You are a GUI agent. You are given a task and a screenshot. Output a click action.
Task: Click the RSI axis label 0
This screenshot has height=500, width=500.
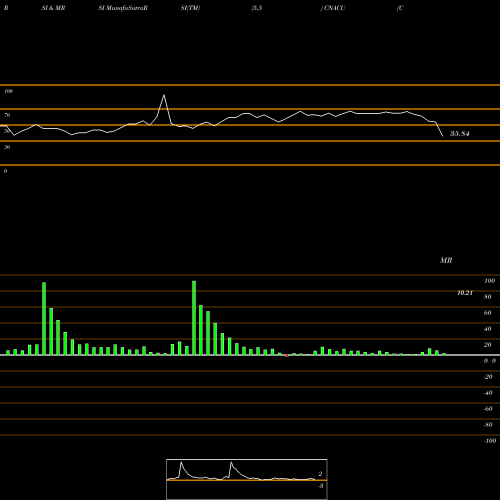(x=5, y=171)
